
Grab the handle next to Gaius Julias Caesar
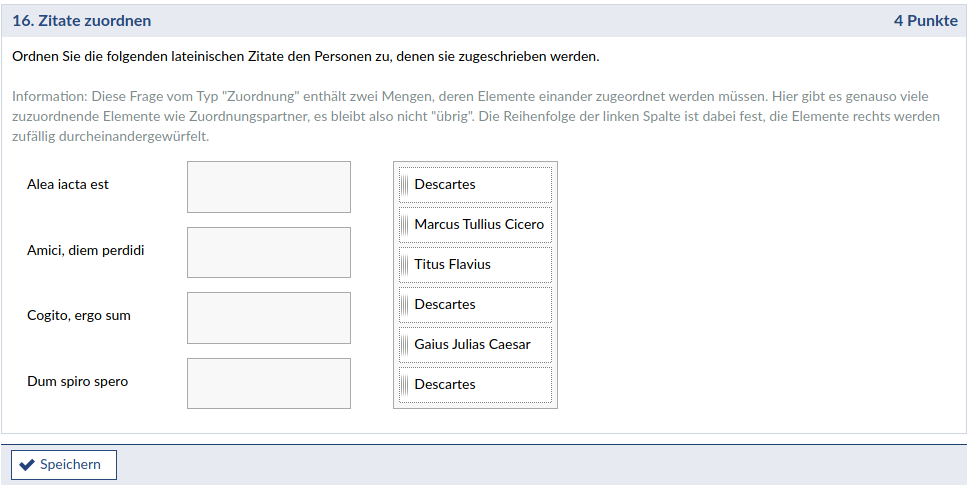point(404,345)
